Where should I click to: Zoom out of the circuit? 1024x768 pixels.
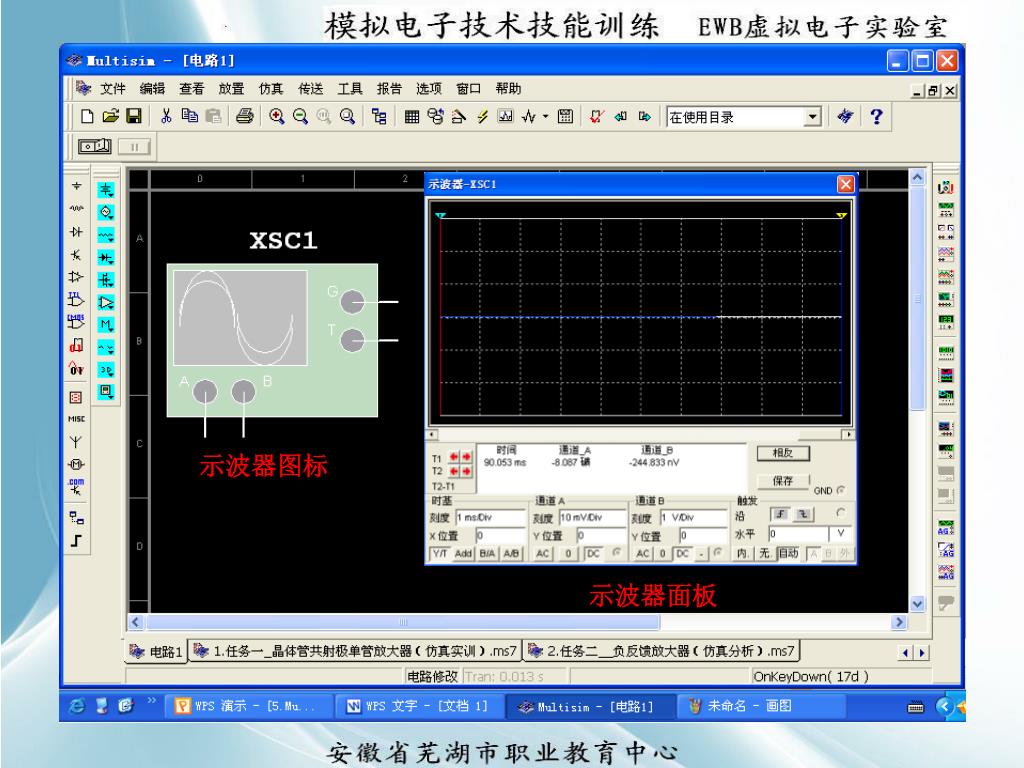300,116
